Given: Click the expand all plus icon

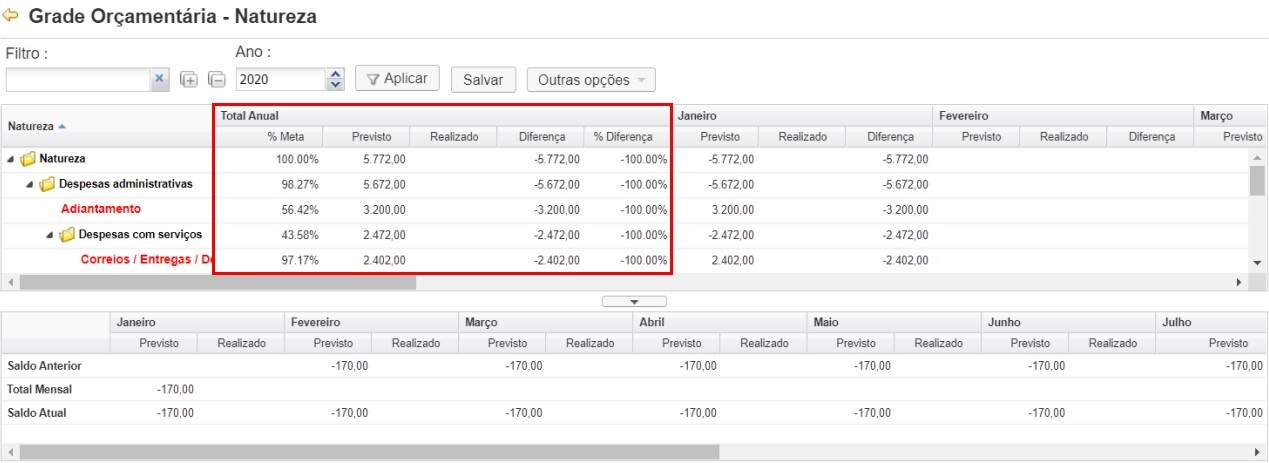Looking at the screenshot, I should click(188, 80).
